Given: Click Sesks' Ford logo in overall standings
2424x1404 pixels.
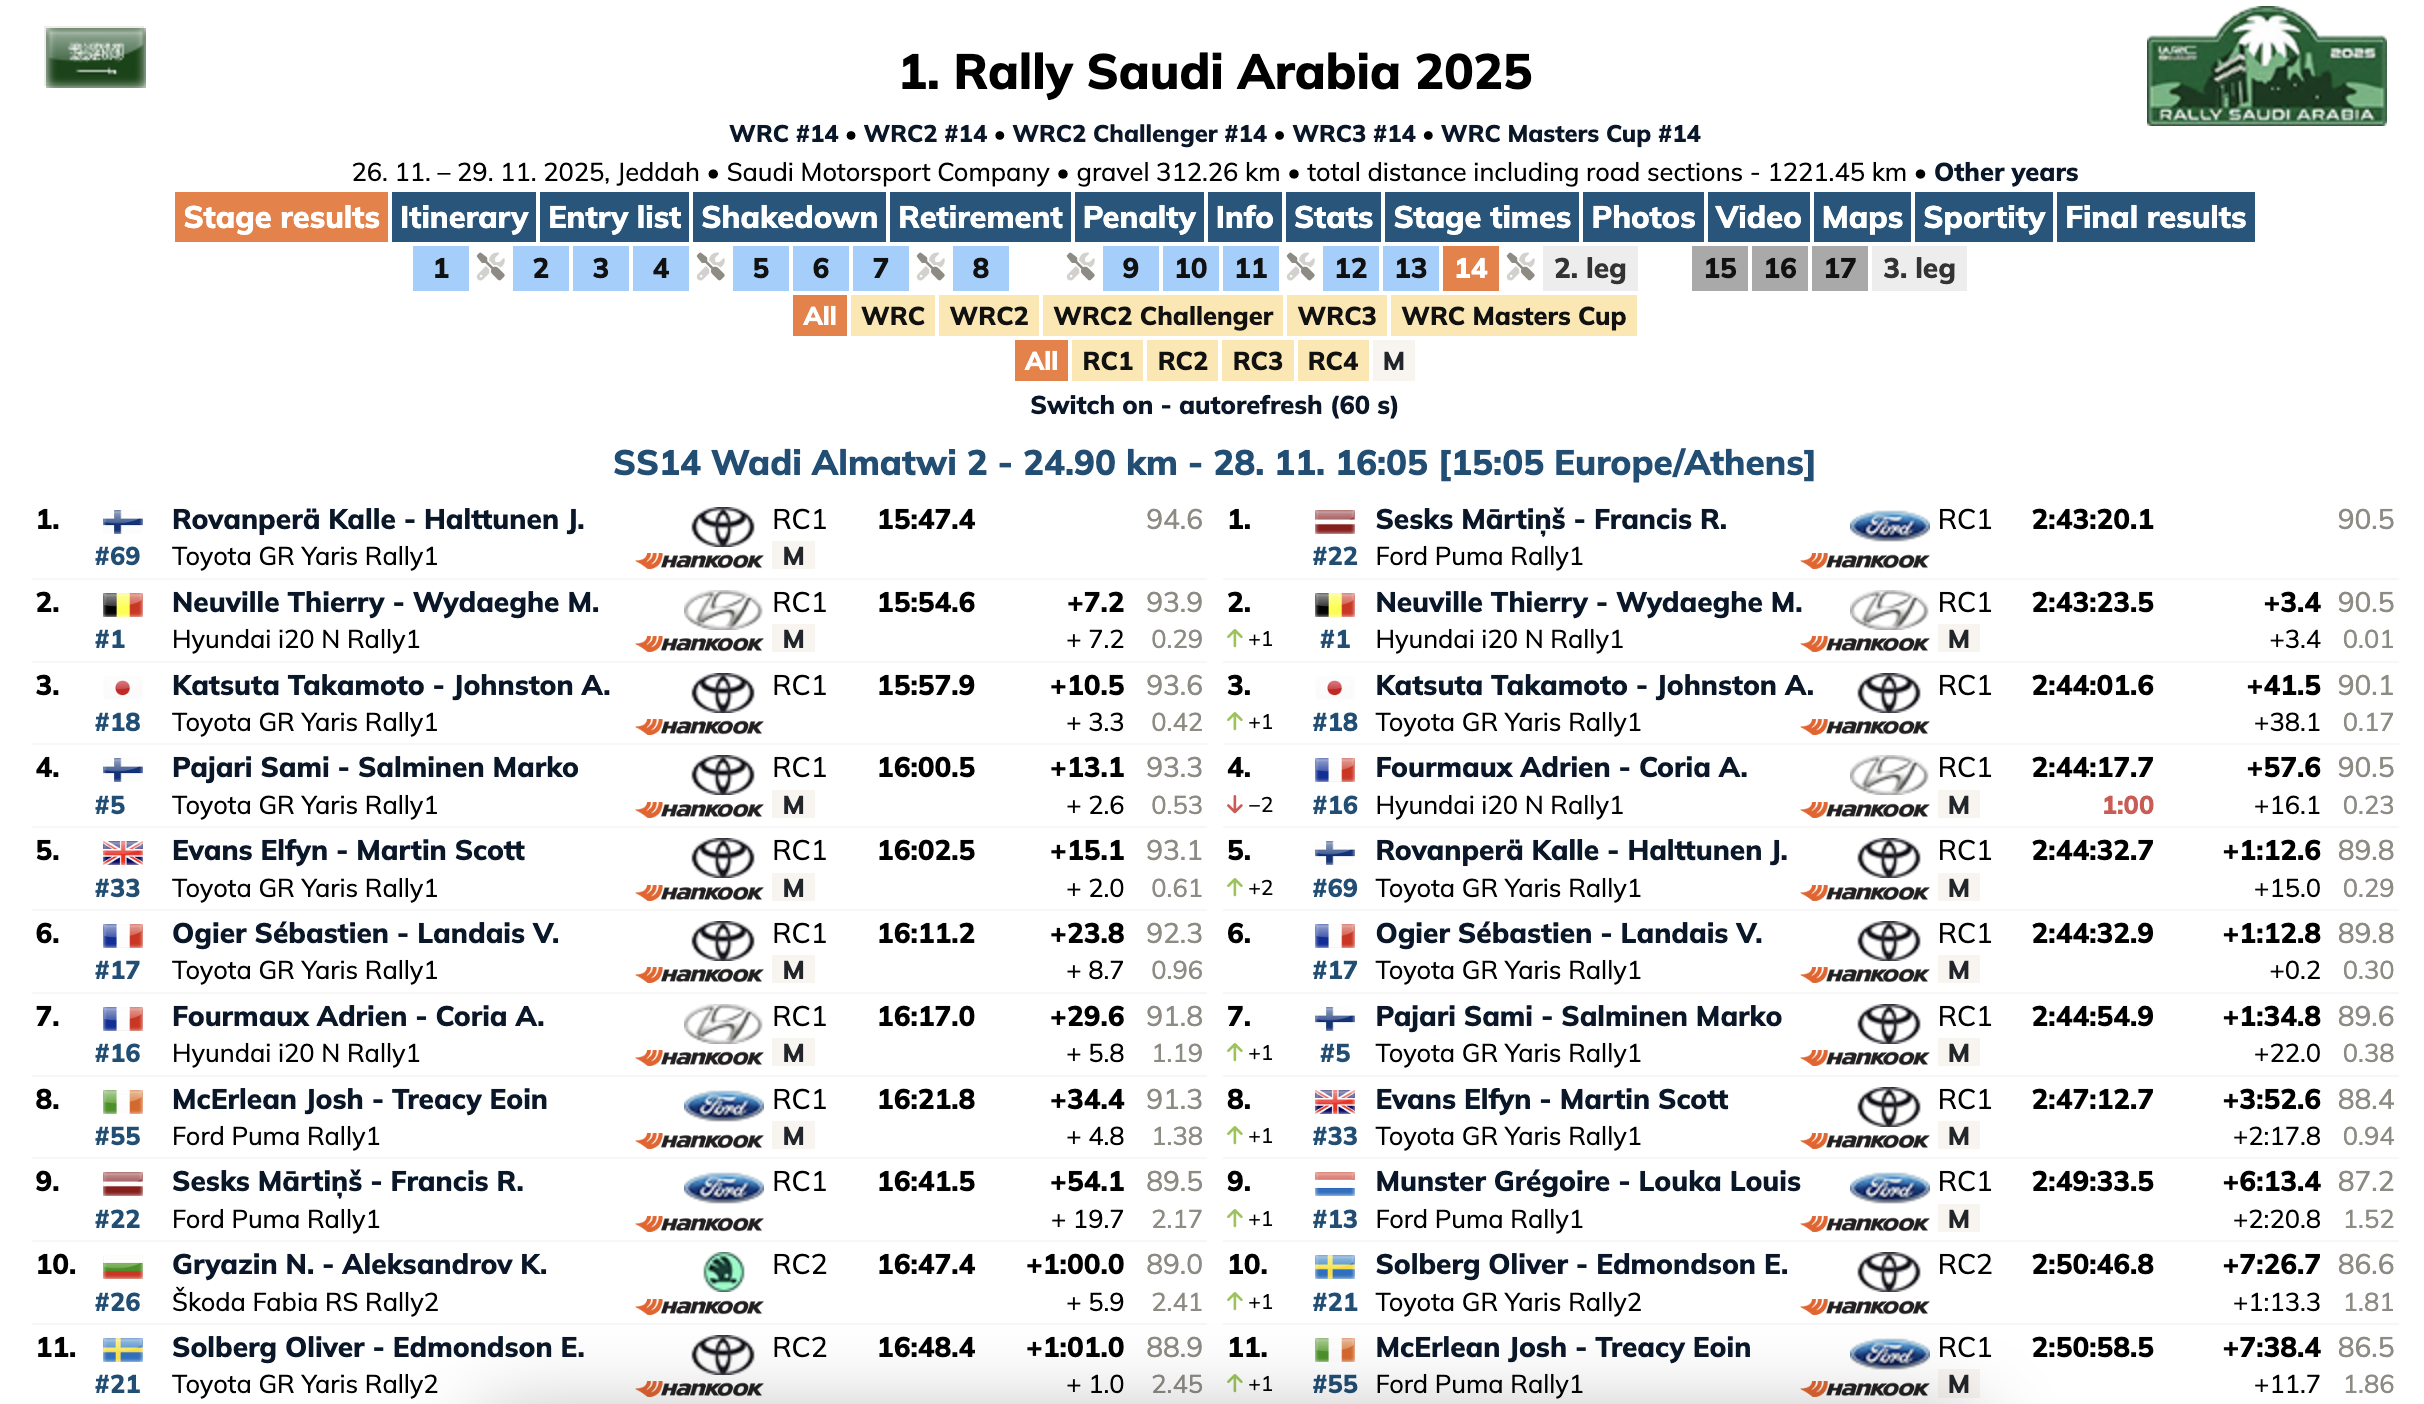Looking at the screenshot, I should pos(1888,525).
